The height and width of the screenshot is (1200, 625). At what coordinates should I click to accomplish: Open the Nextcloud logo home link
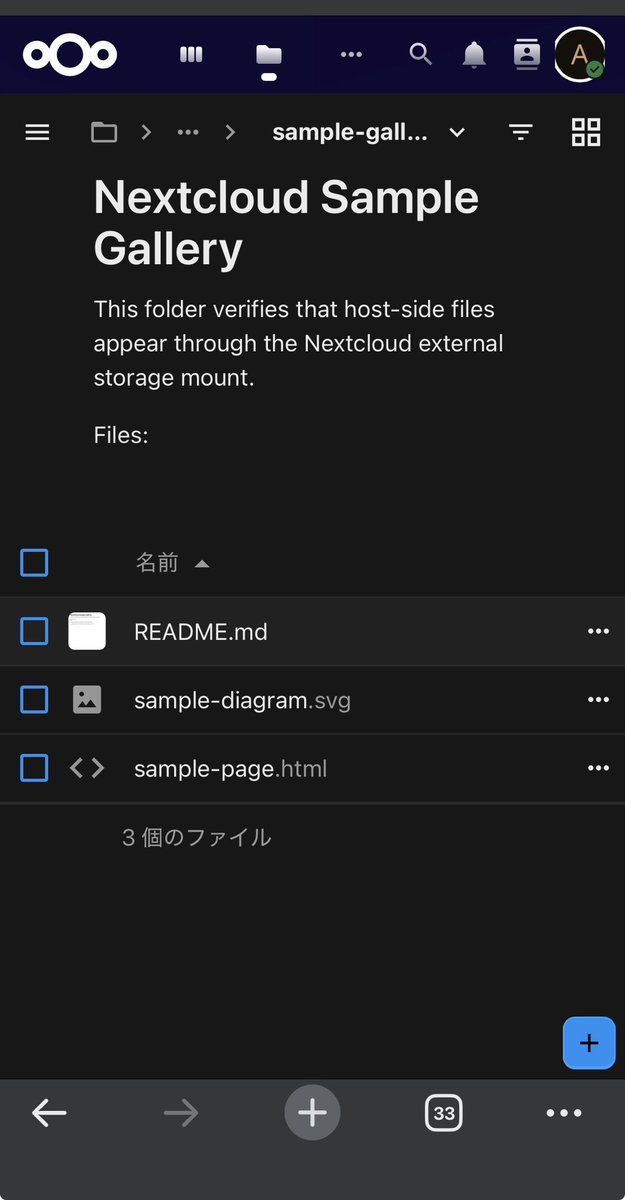click(70, 54)
